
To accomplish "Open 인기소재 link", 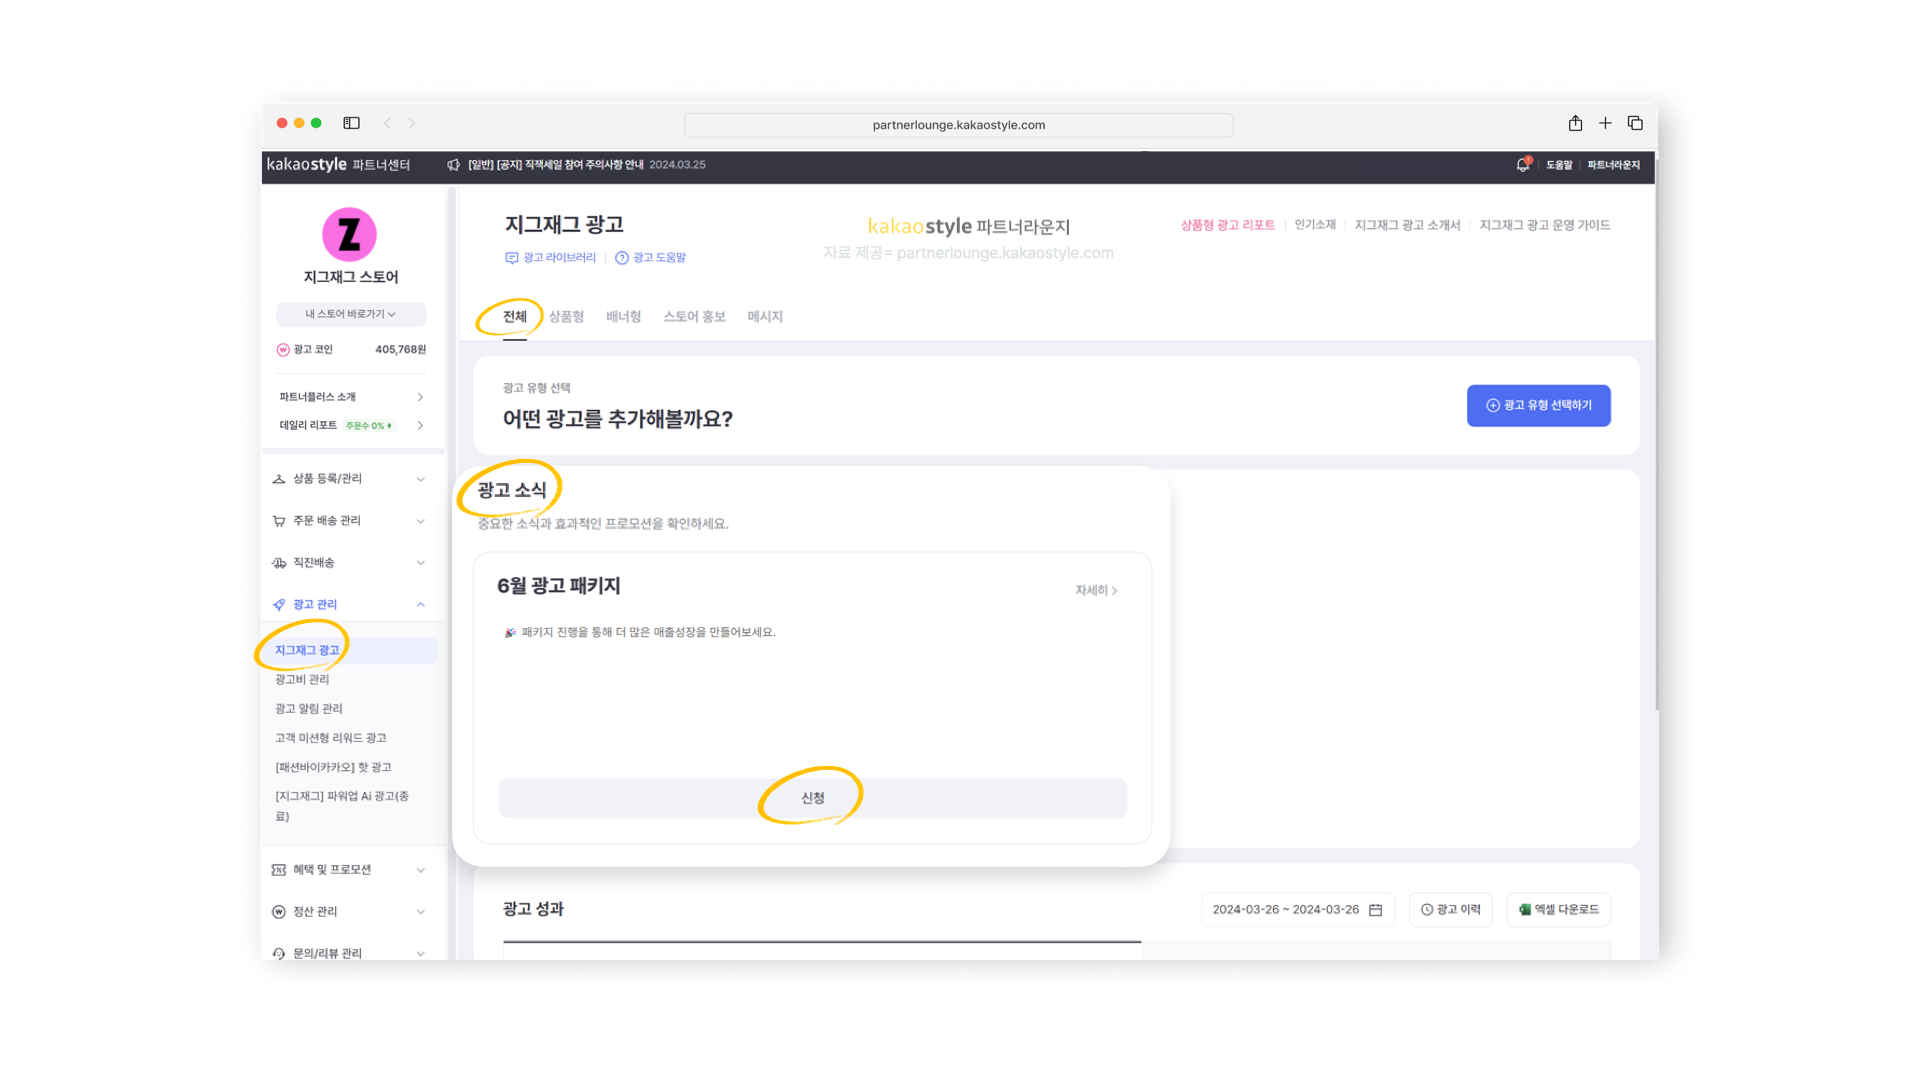I will (1315, 225).
